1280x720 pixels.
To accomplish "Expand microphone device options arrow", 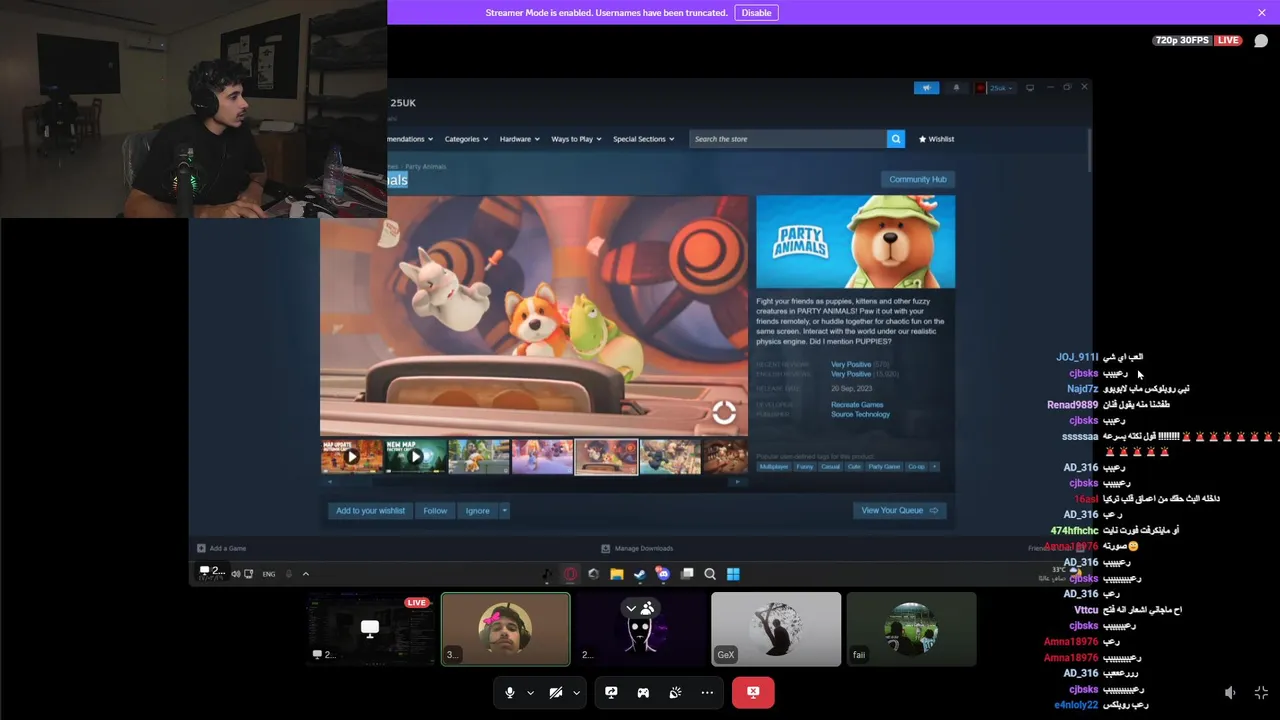I will pyautogui.click(x=530, y=692).
